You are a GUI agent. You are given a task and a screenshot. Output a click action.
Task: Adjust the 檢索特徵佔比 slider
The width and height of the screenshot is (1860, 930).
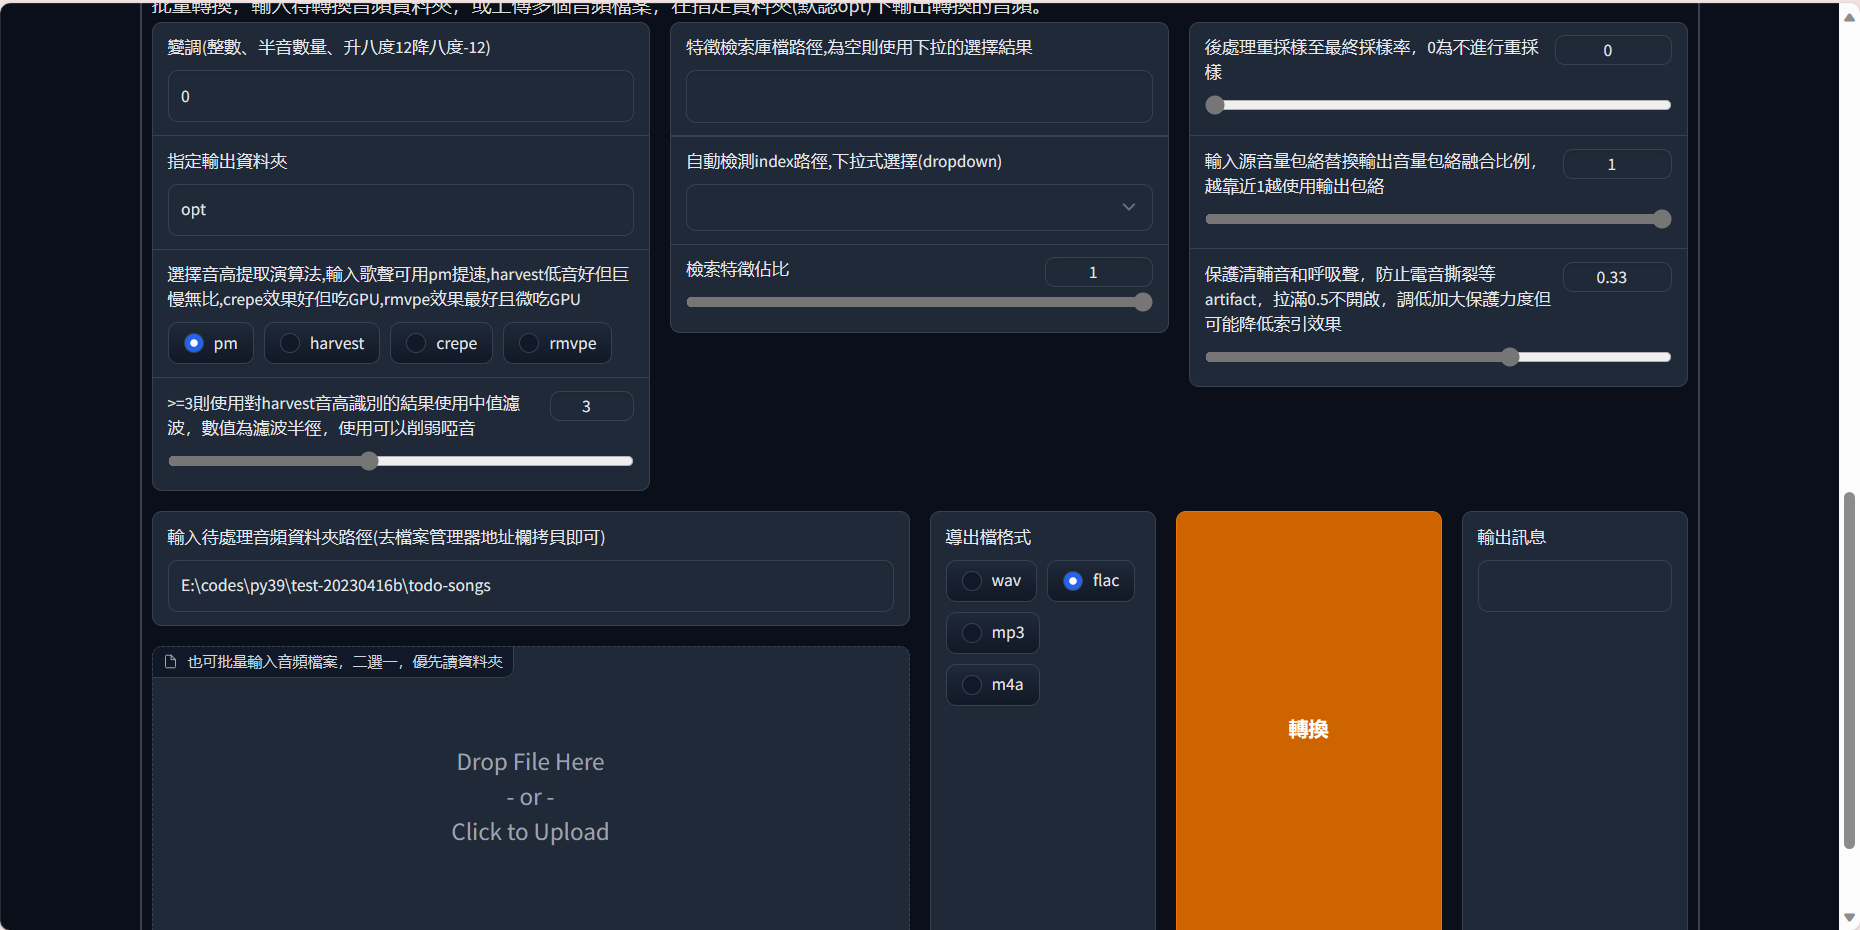[x=919, y=302]
